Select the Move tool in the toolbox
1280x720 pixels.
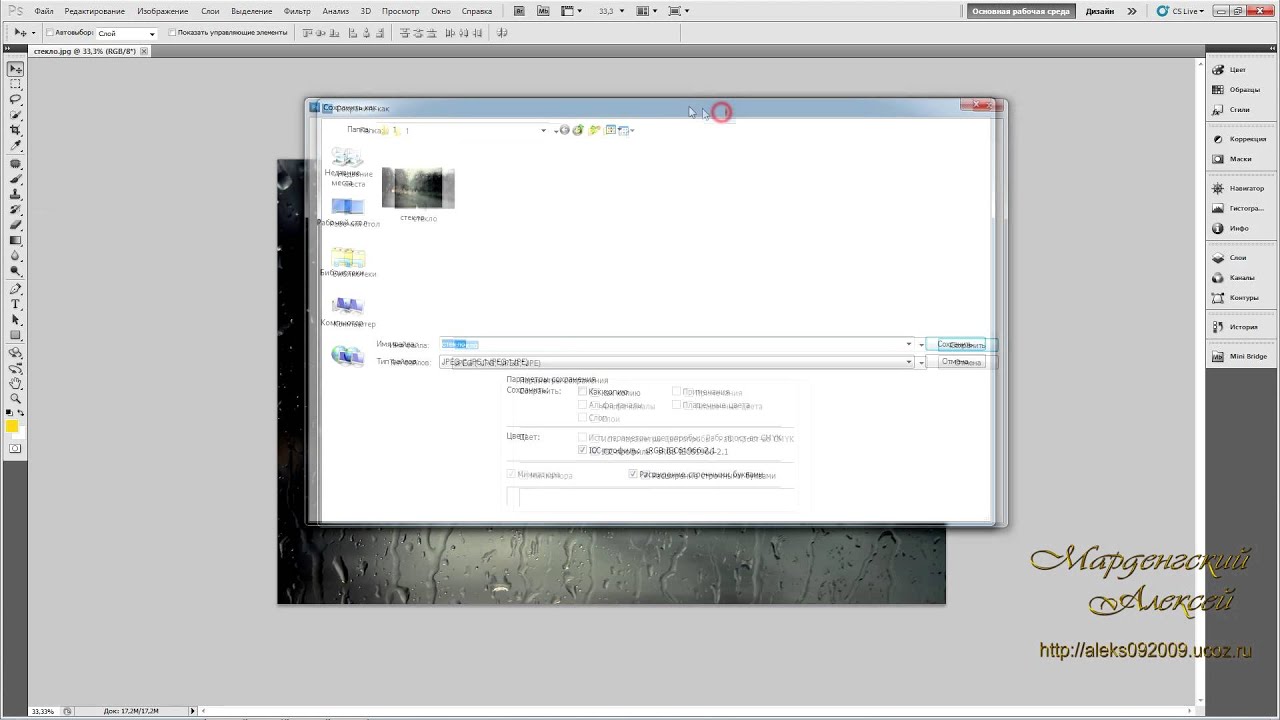click(15, 69)
